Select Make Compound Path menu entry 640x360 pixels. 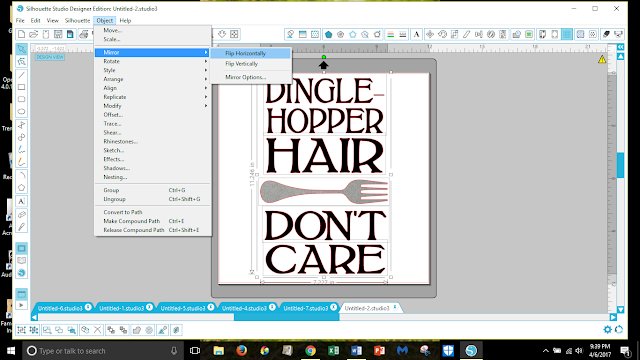click(152, 221)
